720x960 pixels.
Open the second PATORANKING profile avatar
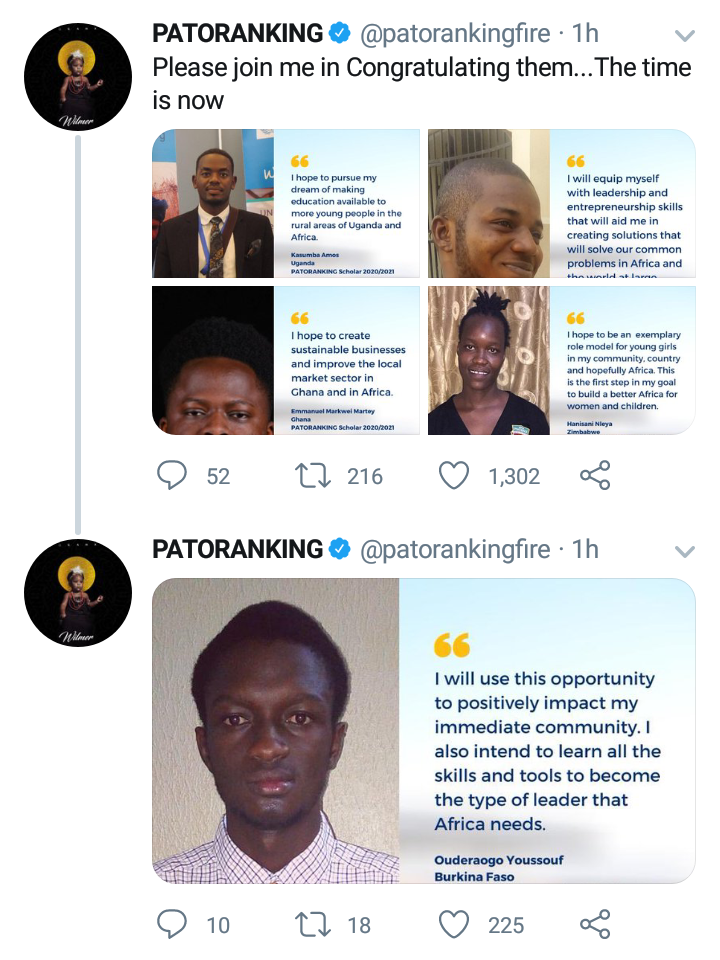tap(78, 593)
